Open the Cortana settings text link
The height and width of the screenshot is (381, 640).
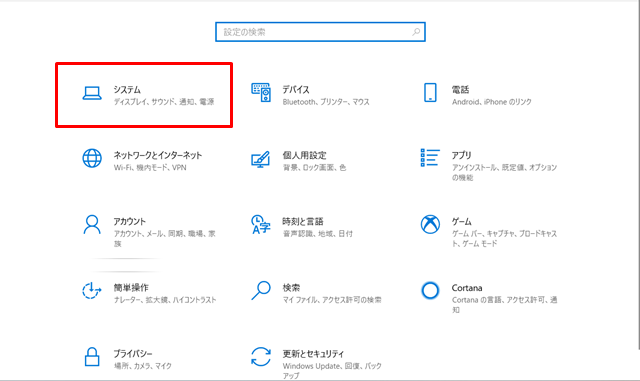coord(467,288)
